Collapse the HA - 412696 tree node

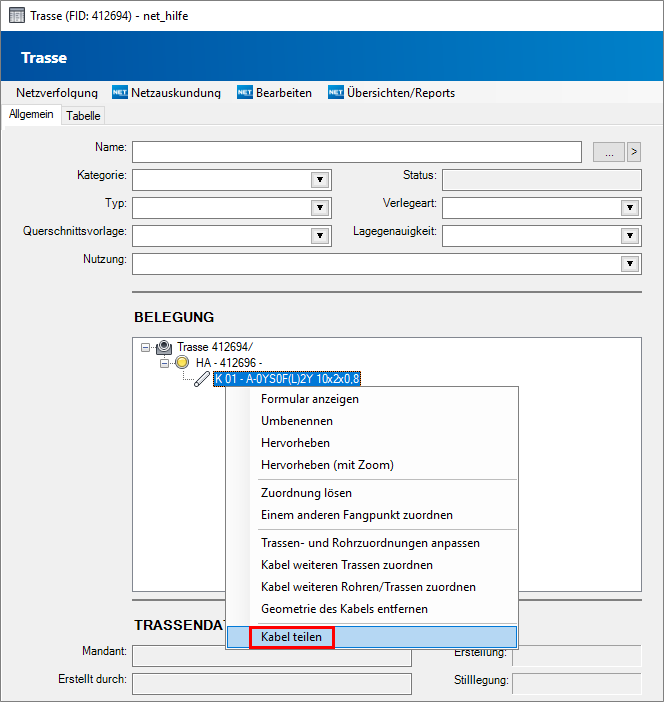coord(165,362)
